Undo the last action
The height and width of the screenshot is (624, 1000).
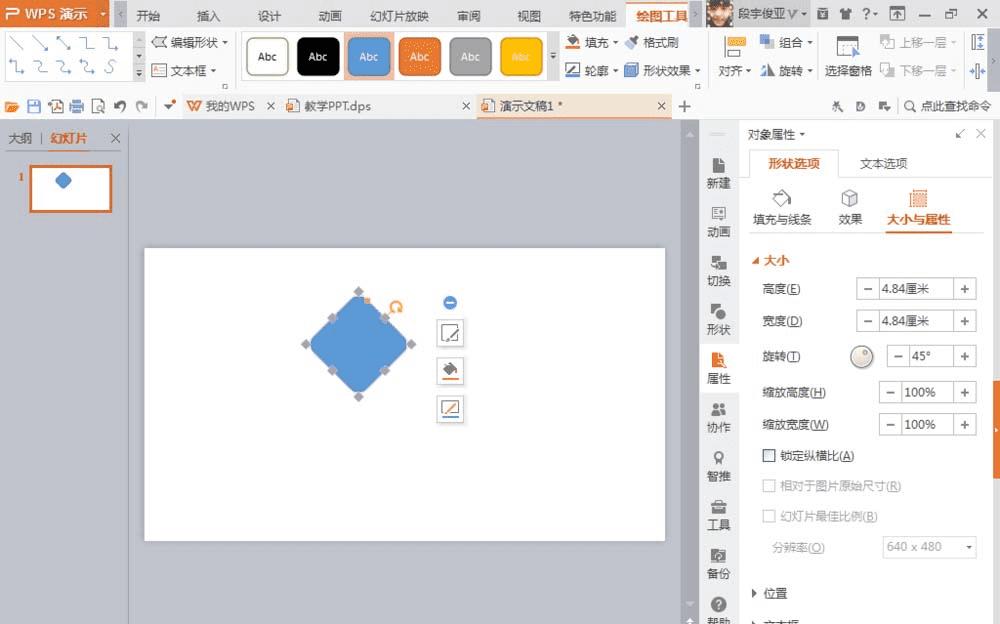tap(120, 107)
